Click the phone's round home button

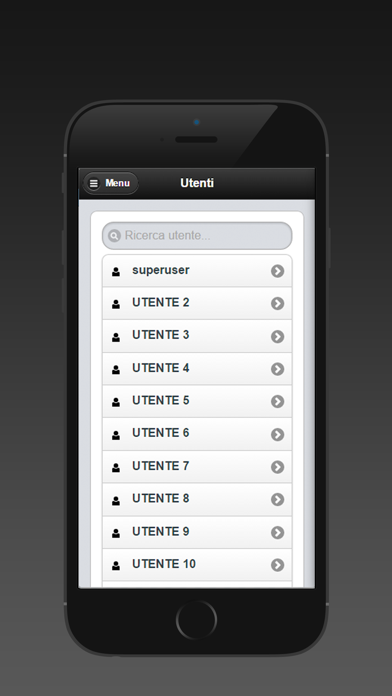(196, 620)
